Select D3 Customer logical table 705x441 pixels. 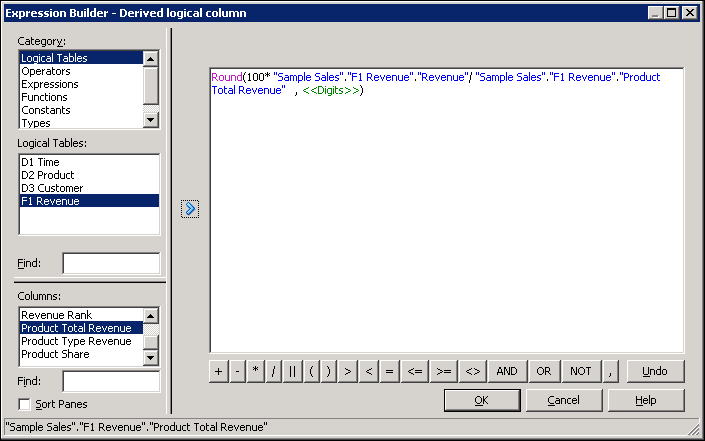coord(89,188)
